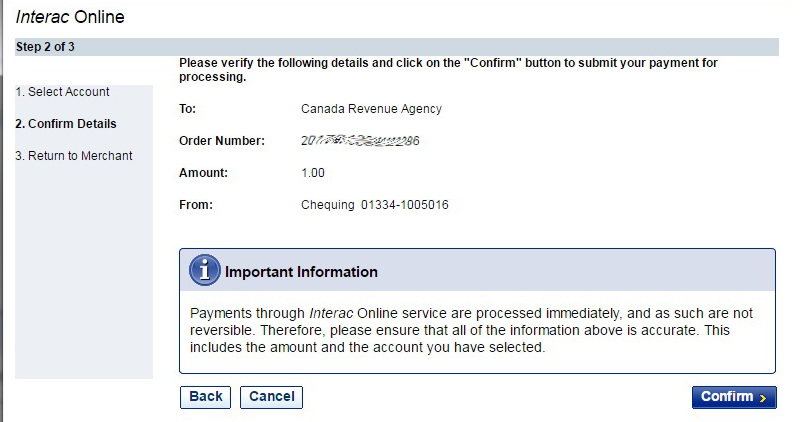Click the Order Number label
This screenshot has height=422, width=800.
[x=222, y=141]
